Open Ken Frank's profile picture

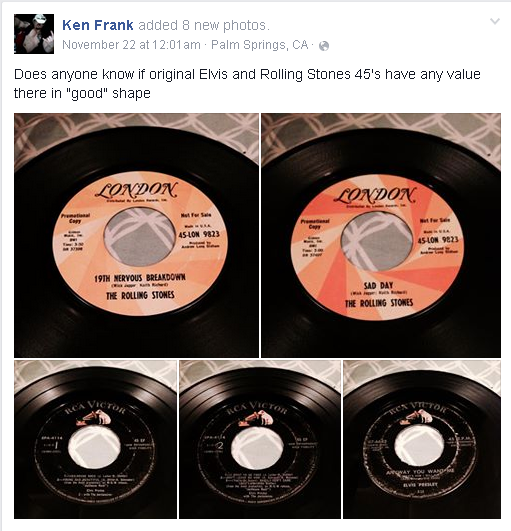click(34, 34)
